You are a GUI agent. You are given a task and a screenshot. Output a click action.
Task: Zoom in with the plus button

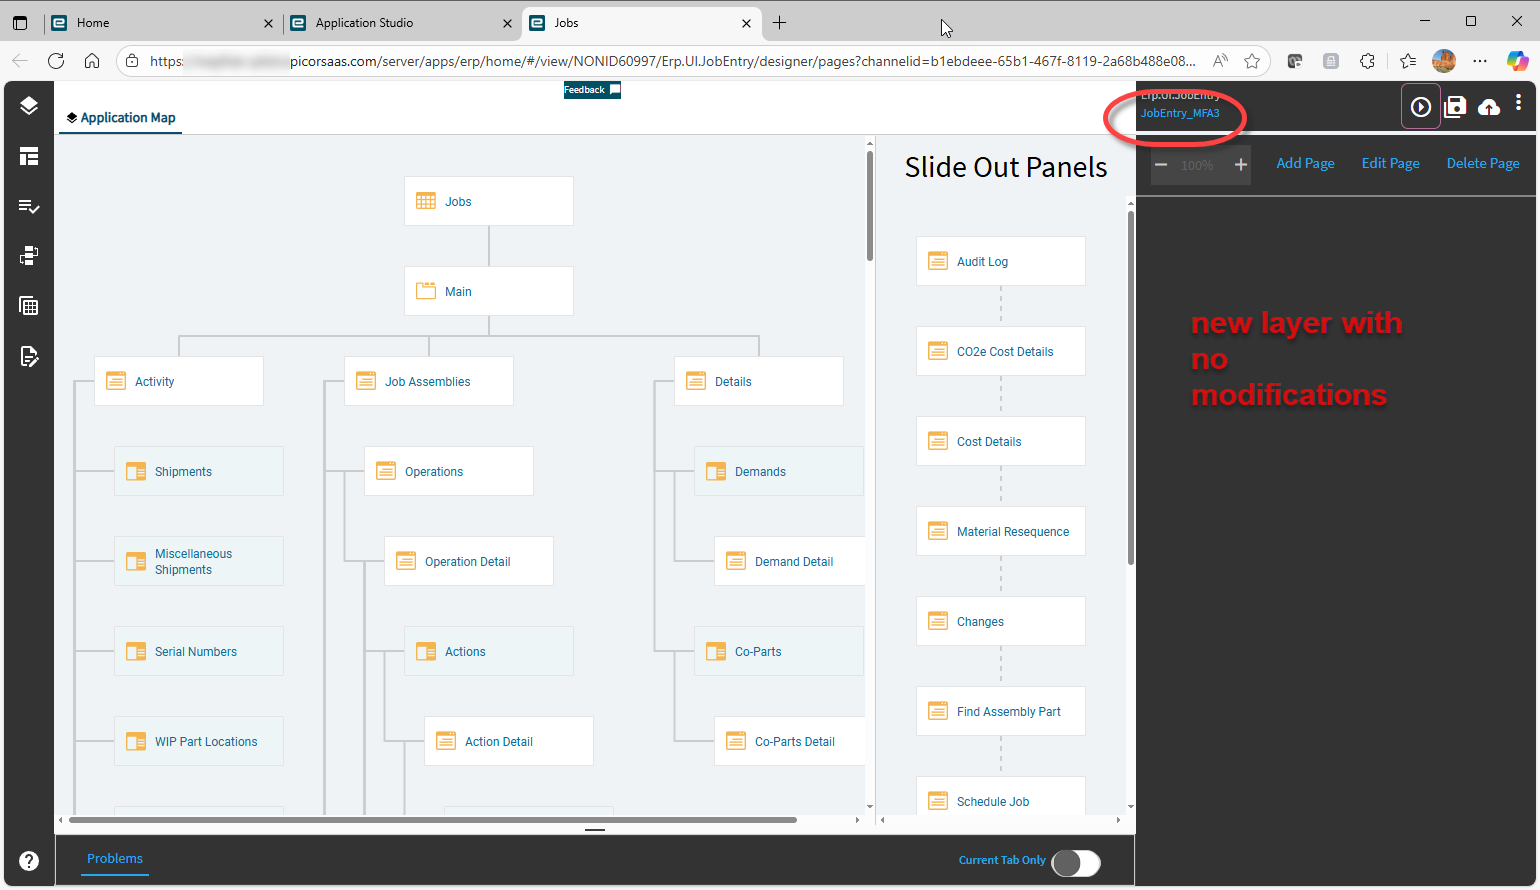[1241, 165]
